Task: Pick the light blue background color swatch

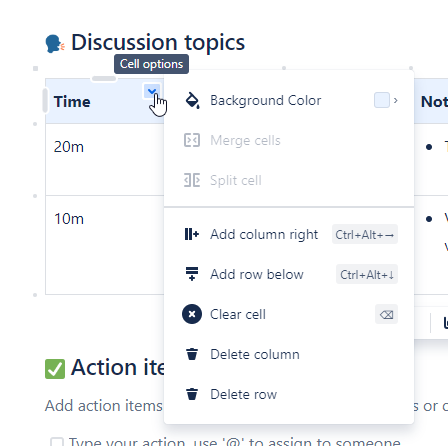Action: 382,100
